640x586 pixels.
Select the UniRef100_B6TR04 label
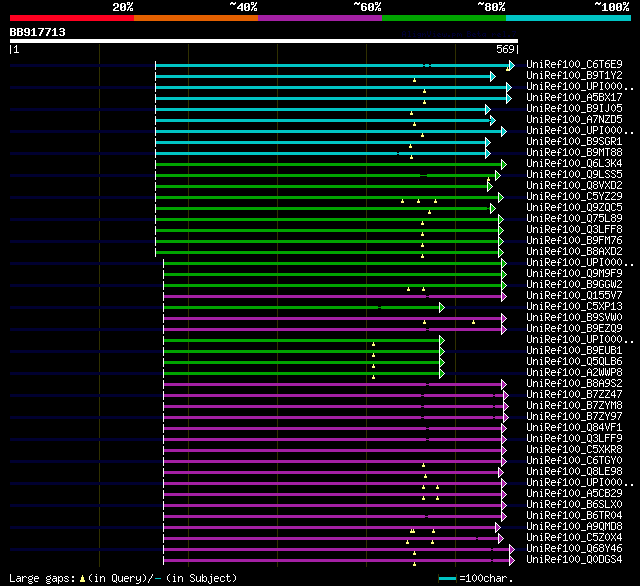[x=574, y=516]
